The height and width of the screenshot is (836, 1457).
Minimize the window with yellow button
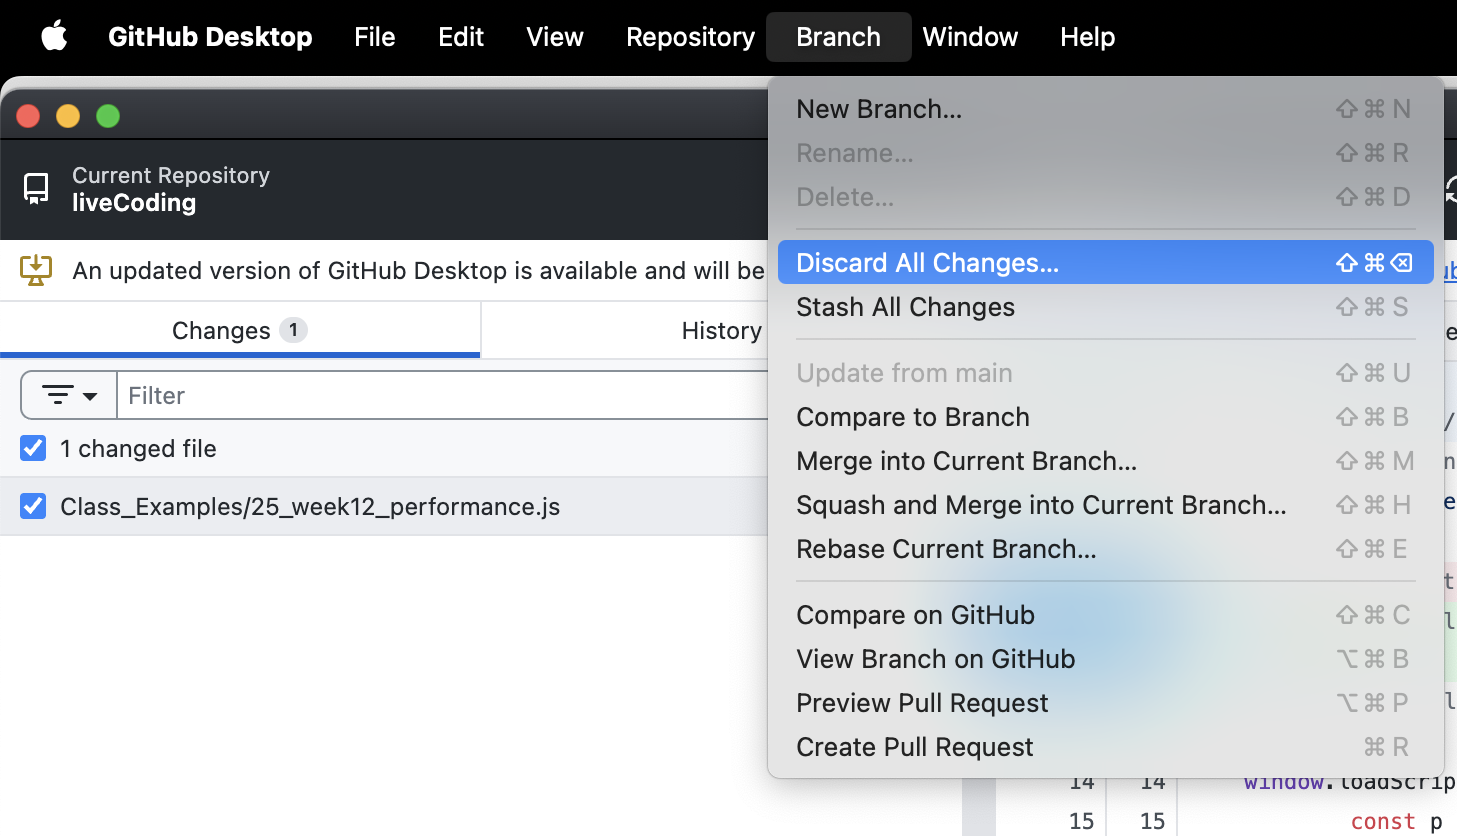tap(68, 116)
